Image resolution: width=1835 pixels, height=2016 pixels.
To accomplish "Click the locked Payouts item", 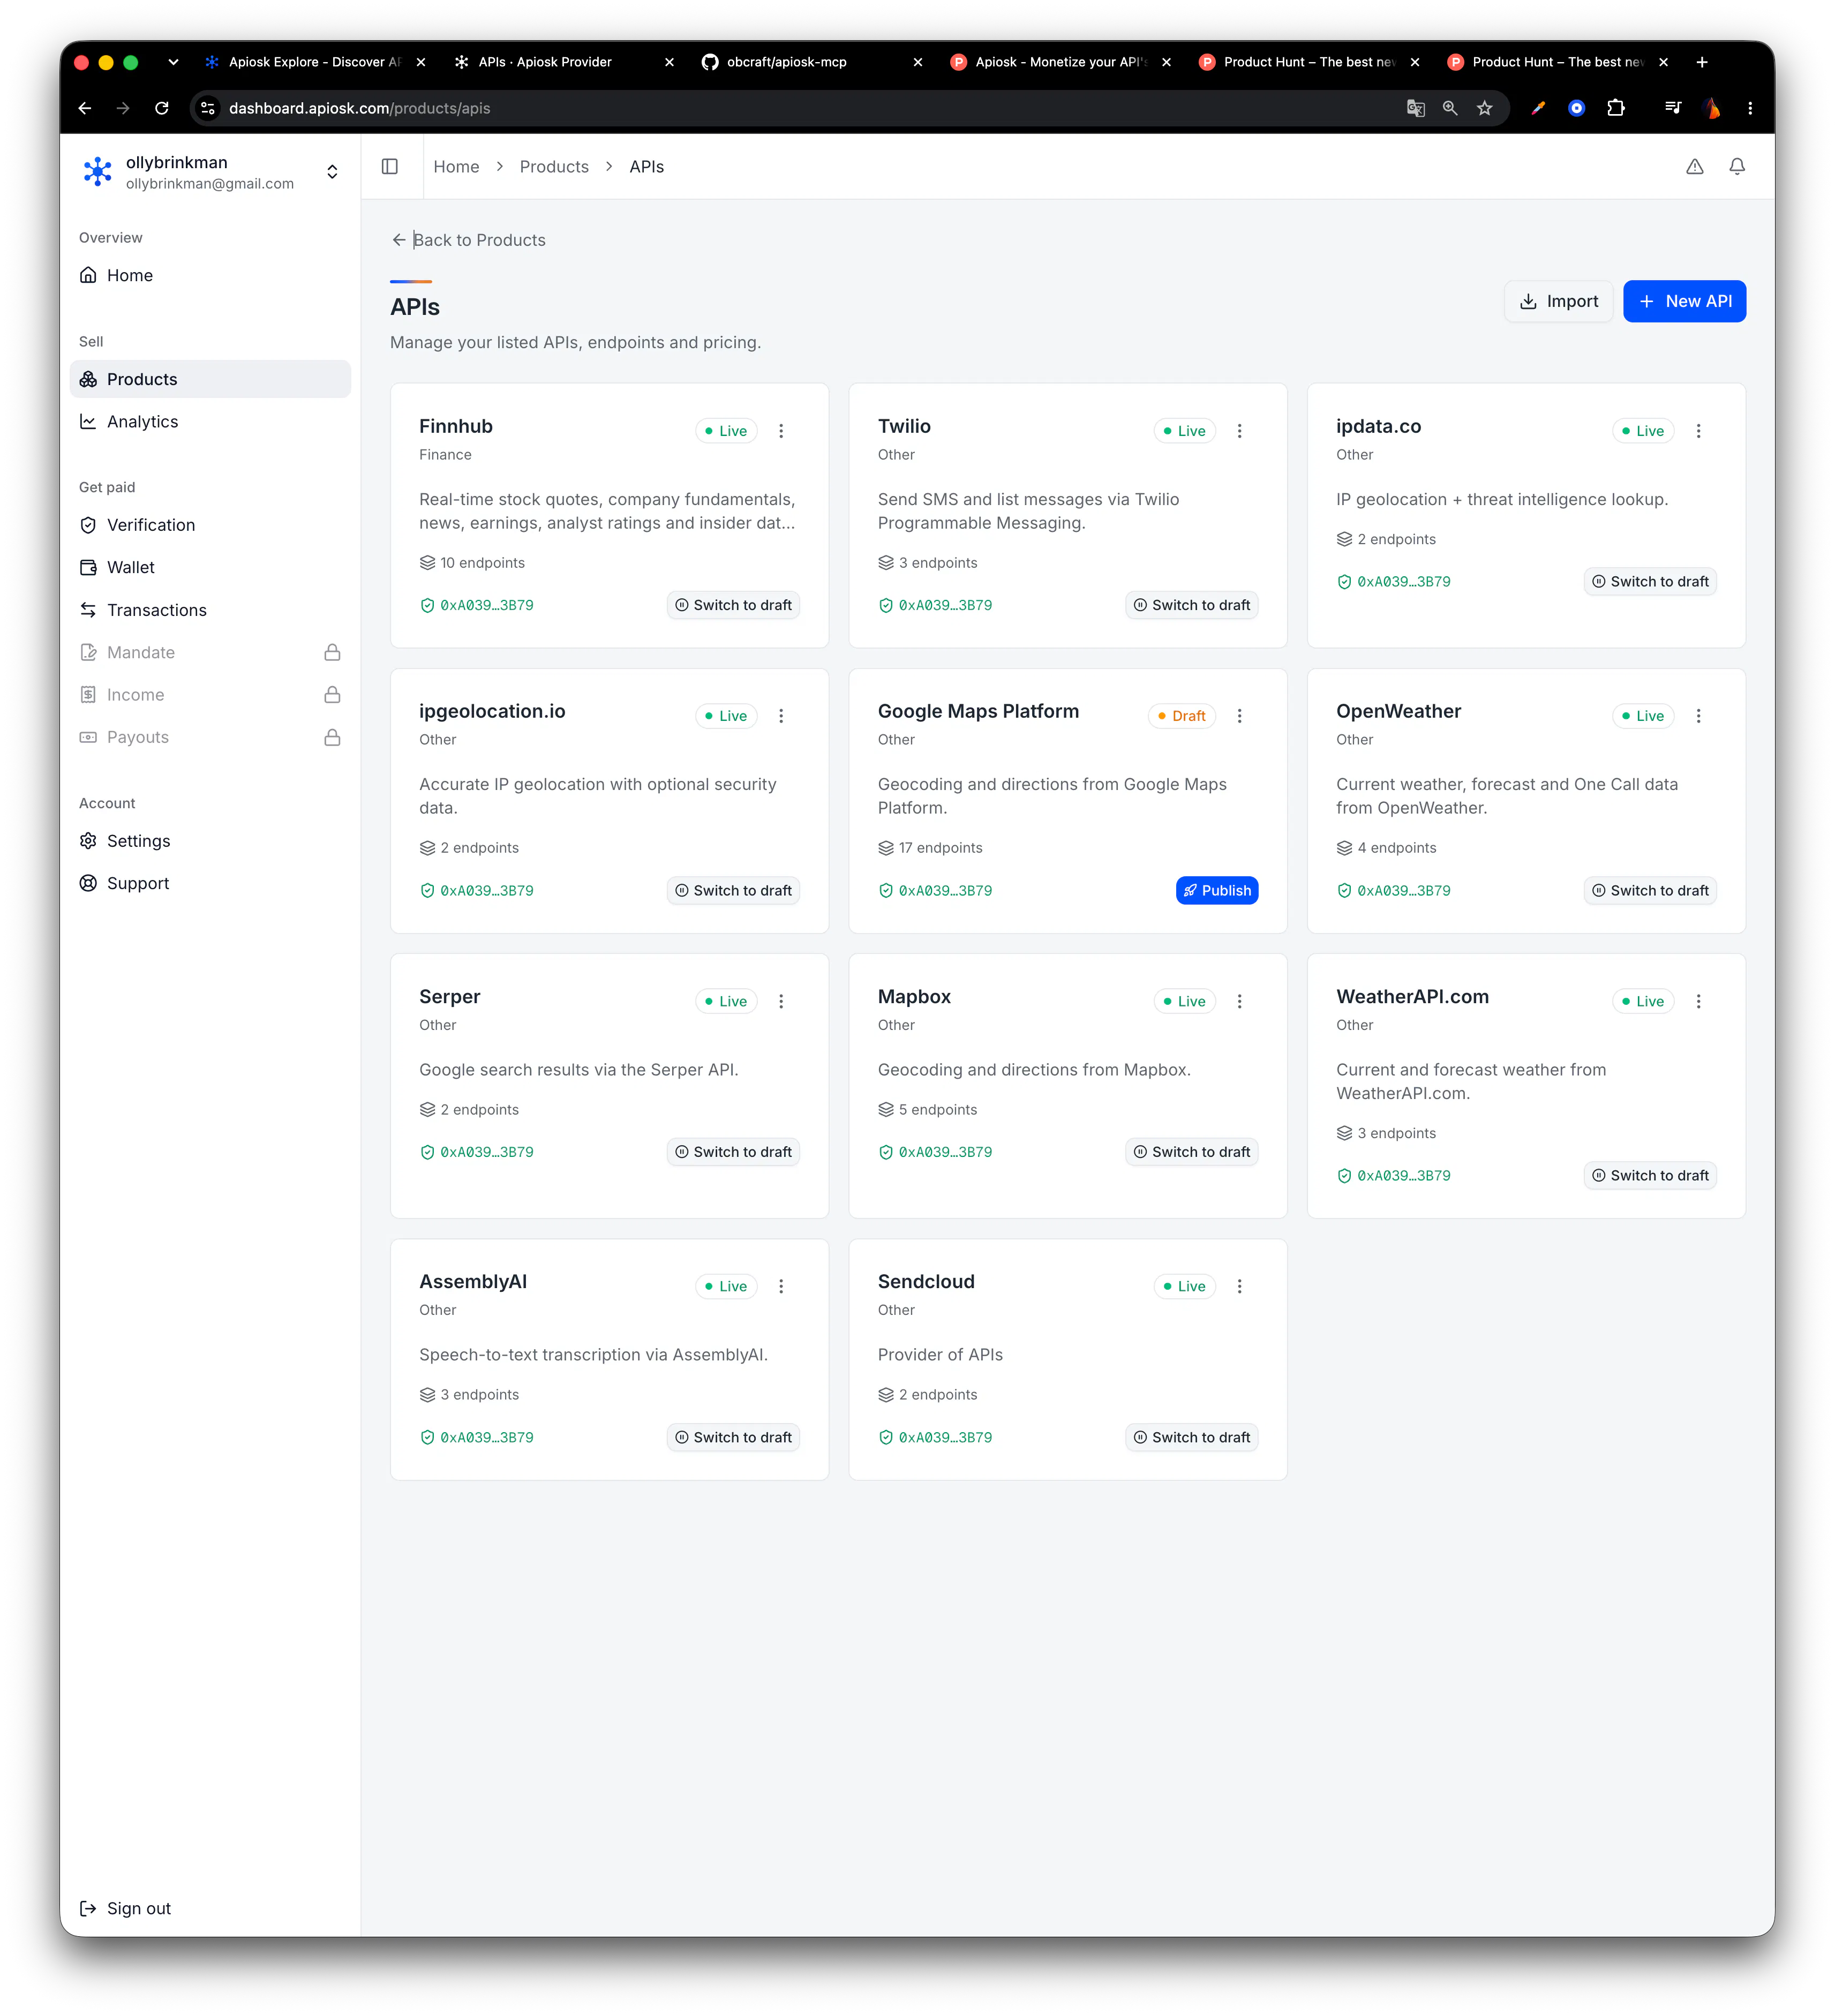I will point(210,737).
